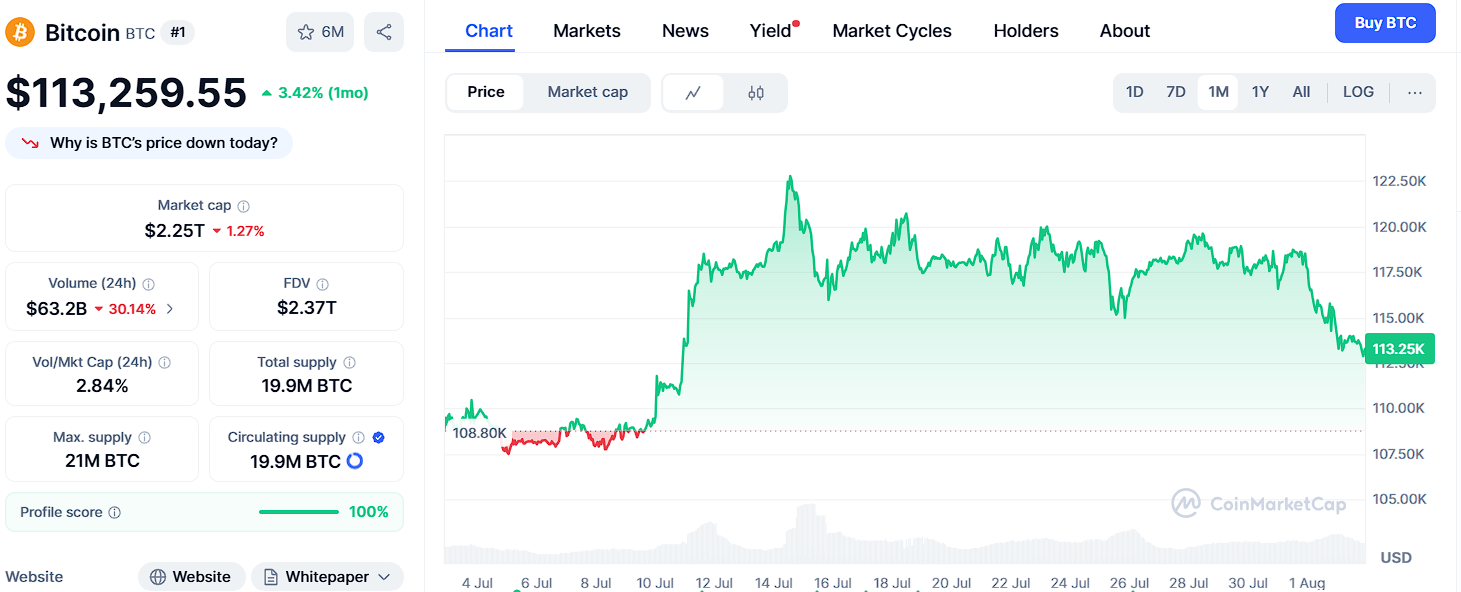
Task: Open the Yield tab
Action: click(771, 31)
